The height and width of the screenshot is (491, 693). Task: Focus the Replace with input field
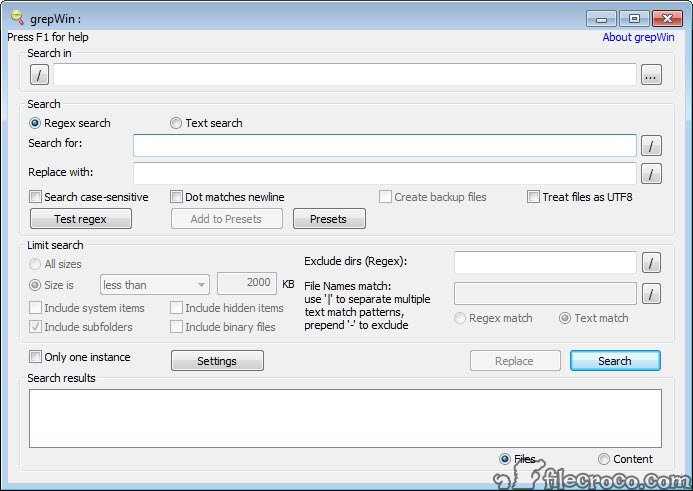385,173
